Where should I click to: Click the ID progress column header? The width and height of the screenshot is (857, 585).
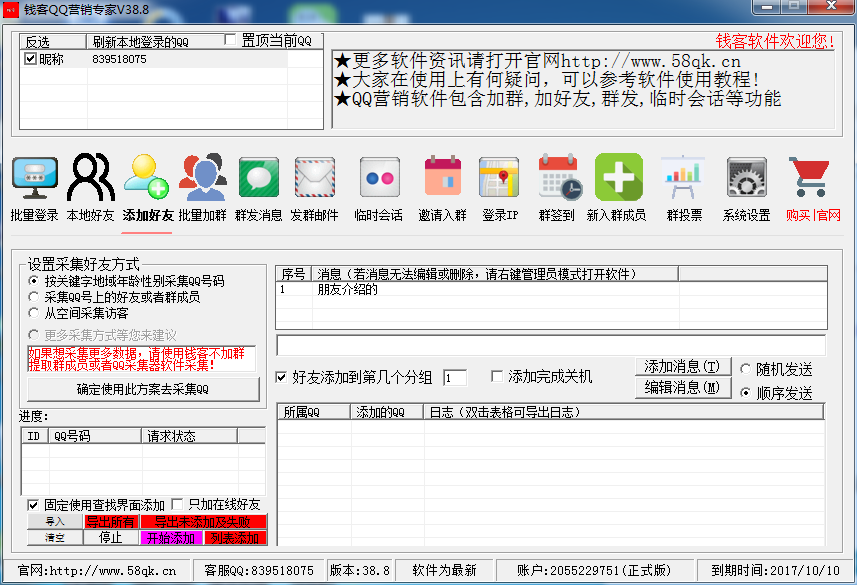(35, 436)
